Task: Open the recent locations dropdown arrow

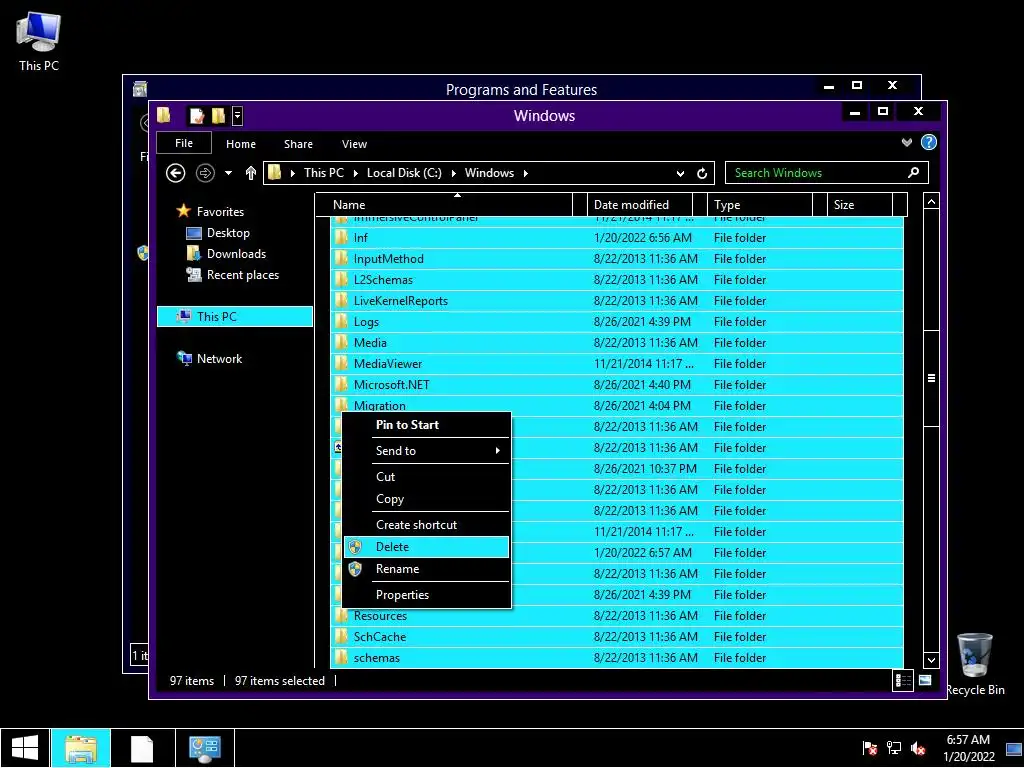Action: [228, 173]
